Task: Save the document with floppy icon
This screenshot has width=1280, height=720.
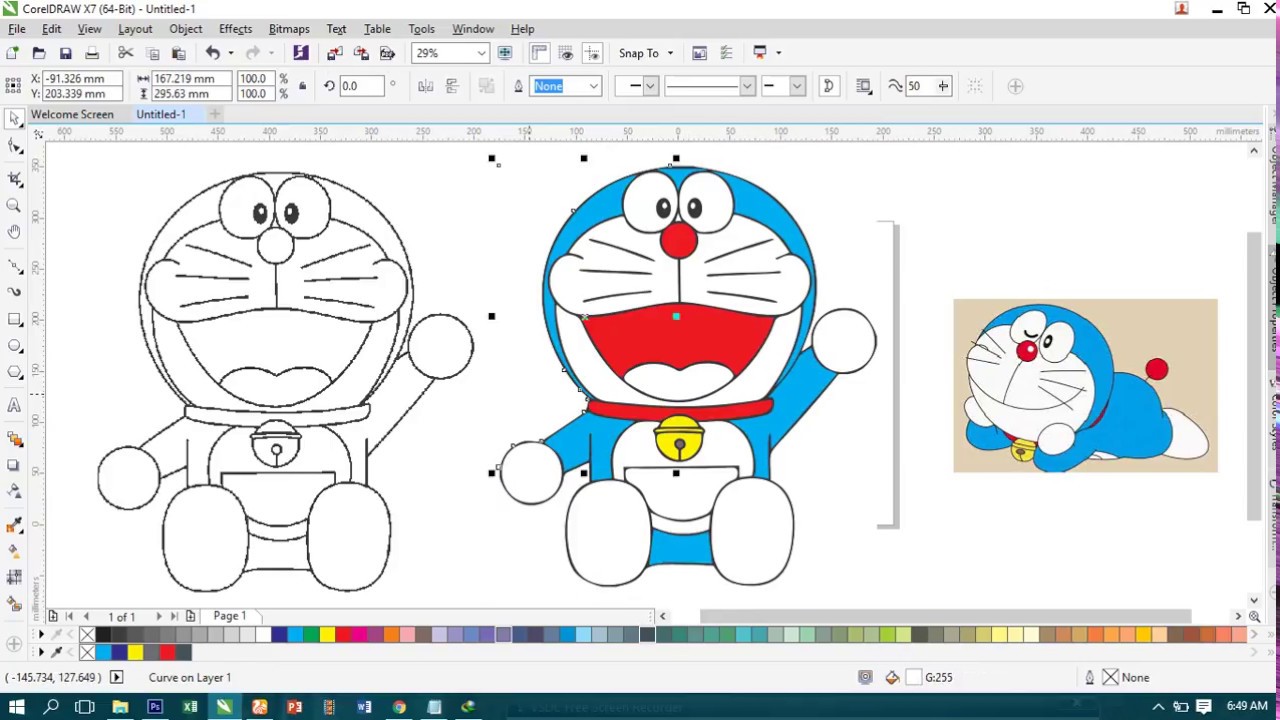Action: click(x=65, y=53)
